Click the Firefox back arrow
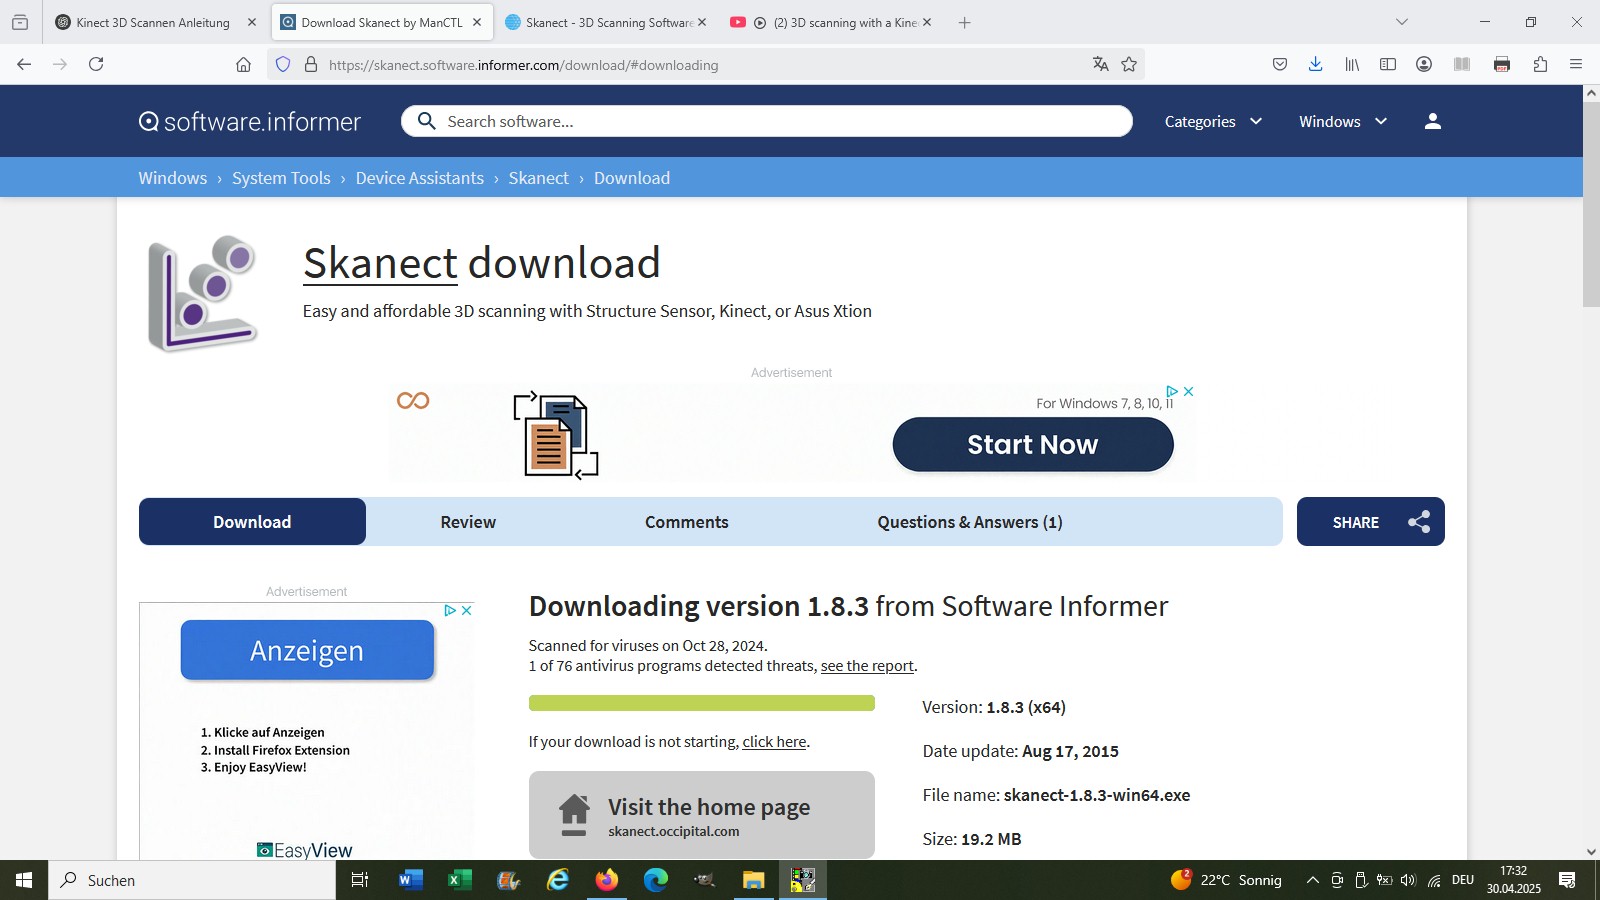The height and width of the screenshot is (900, 1600). 24,64
